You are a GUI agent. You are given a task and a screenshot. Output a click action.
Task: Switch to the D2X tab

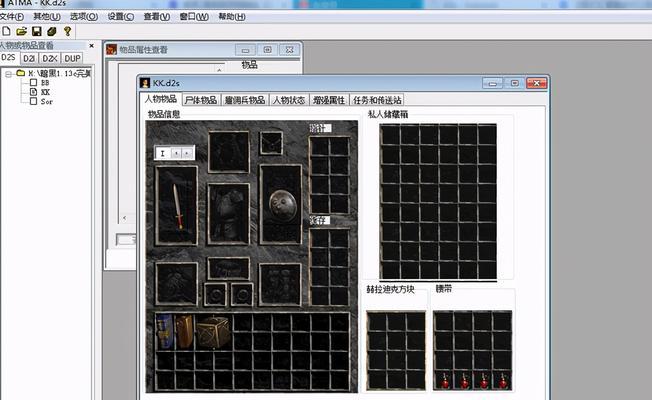(x=50, y=58)
